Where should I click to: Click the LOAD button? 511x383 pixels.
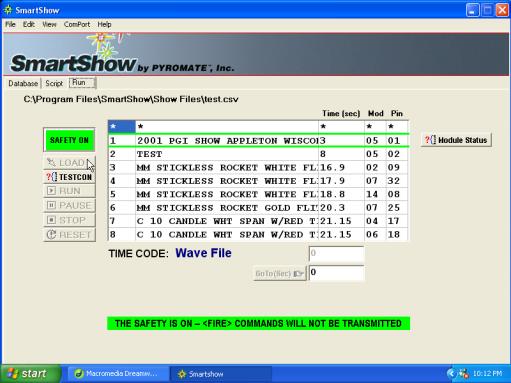(x=69, y=163)
